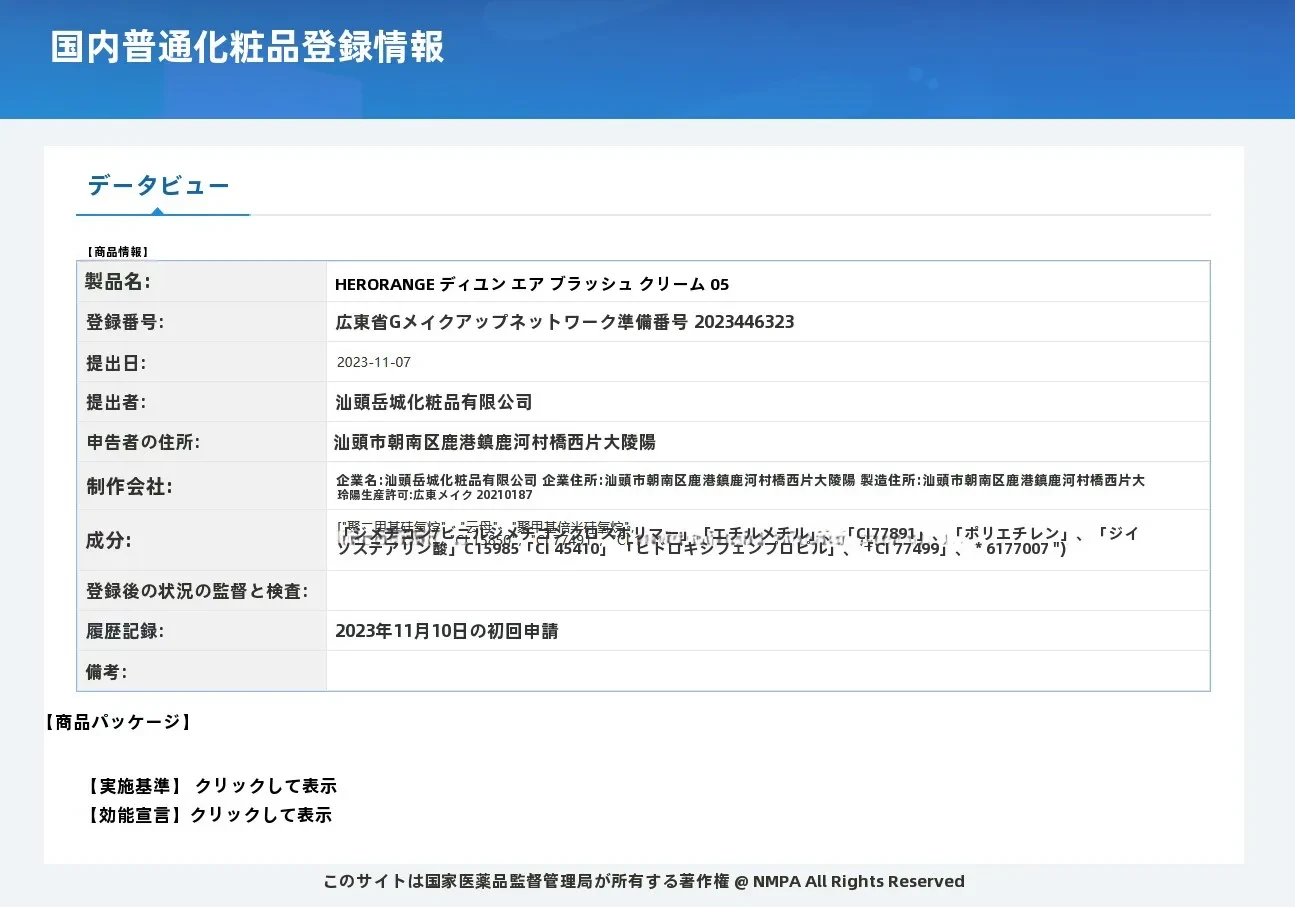Click the 【商品情報】 section label

click(x=117, y=252)
